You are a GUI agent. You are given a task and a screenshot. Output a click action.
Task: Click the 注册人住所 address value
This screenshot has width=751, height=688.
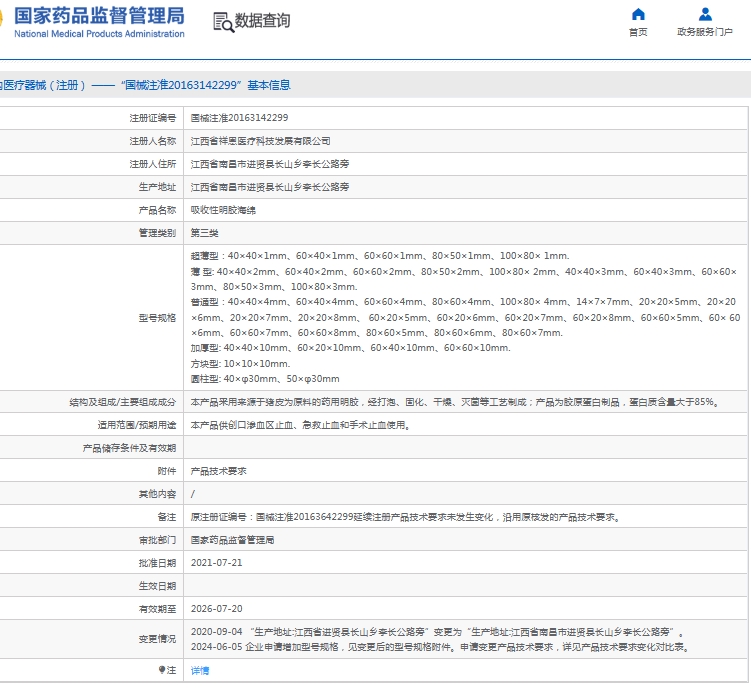(270, 164)
